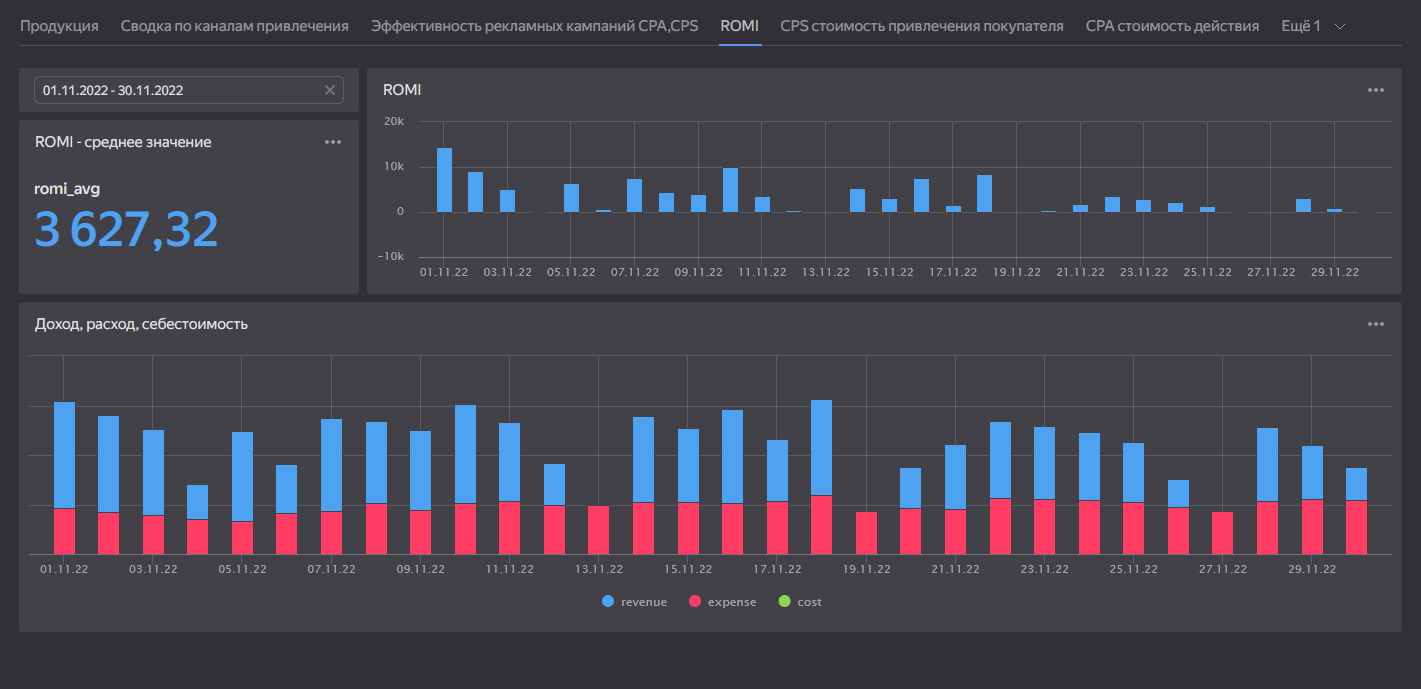The image size is (1421, 689).
Task: Select the ROMI tab
Action: tap(739, 26)
